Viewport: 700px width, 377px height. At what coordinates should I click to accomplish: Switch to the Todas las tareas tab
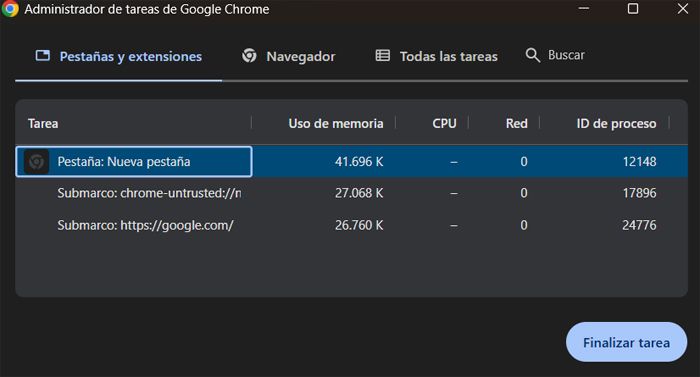[x=436, y=57]
